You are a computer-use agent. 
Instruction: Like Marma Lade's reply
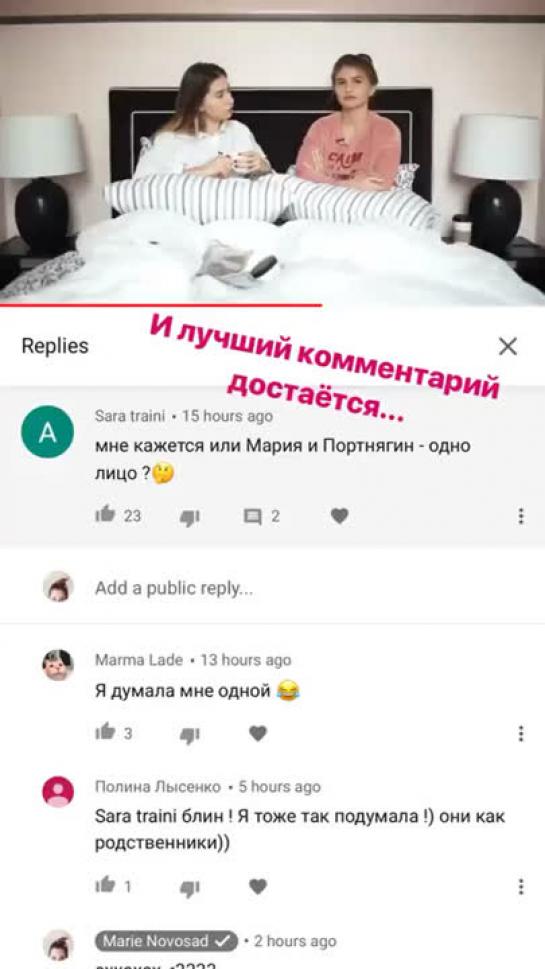[106, 732]
